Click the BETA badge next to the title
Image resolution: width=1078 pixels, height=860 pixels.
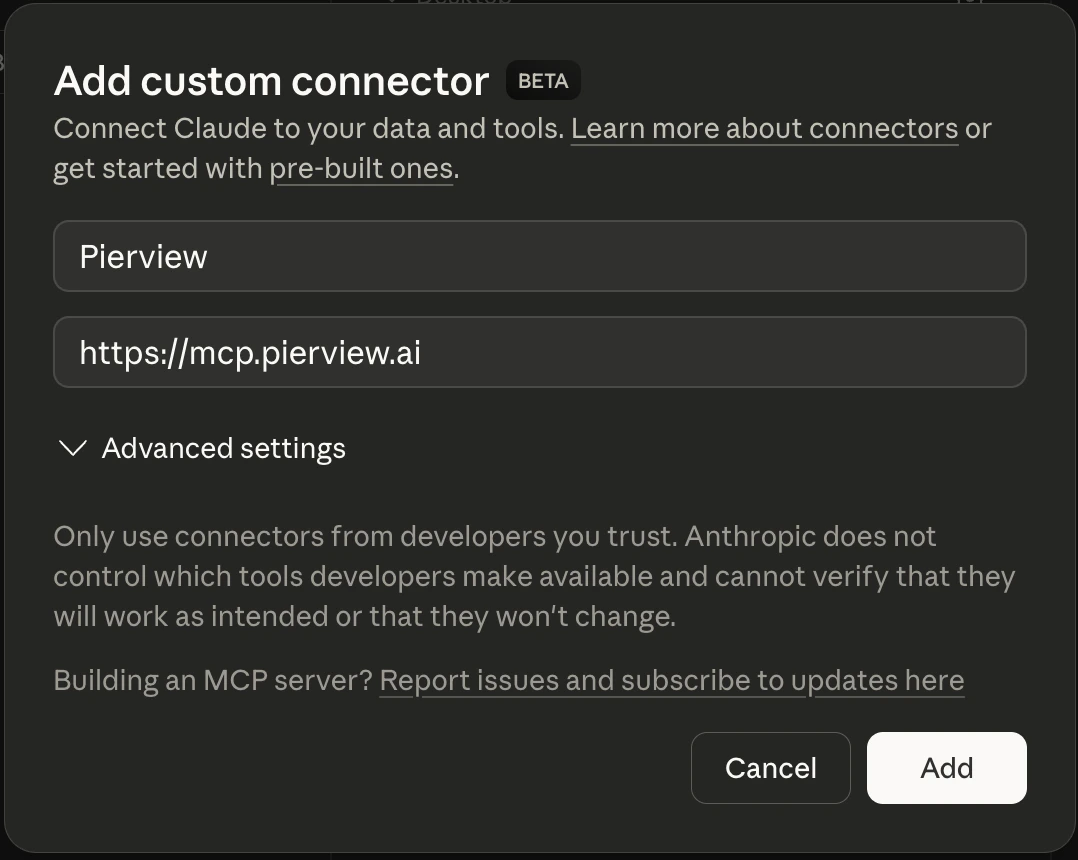click(543, 80)
